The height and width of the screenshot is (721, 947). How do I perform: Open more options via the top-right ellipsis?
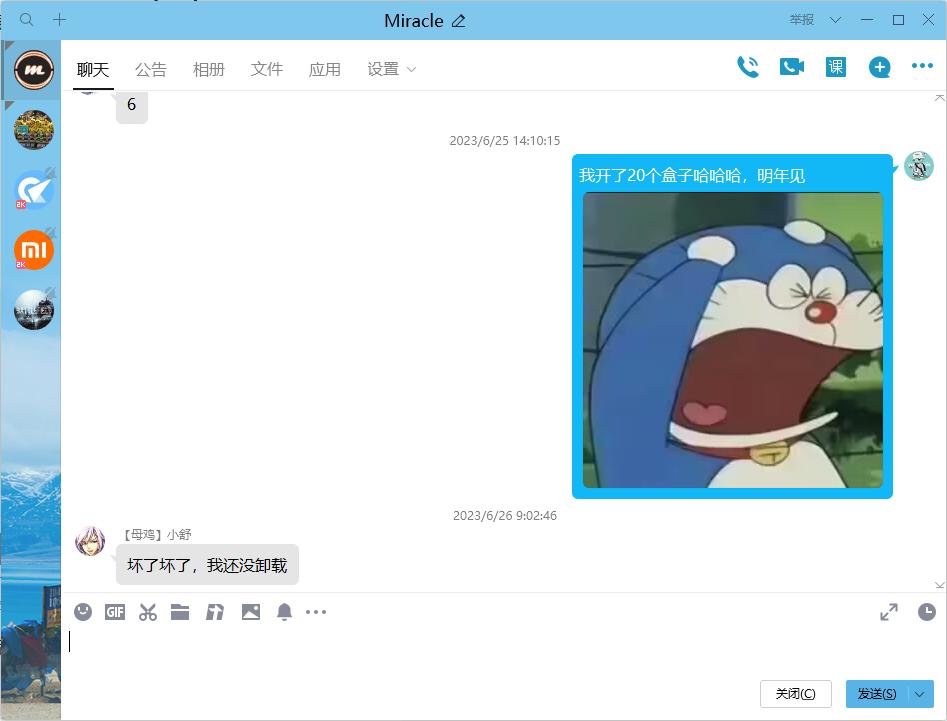(x=920, y=65)
